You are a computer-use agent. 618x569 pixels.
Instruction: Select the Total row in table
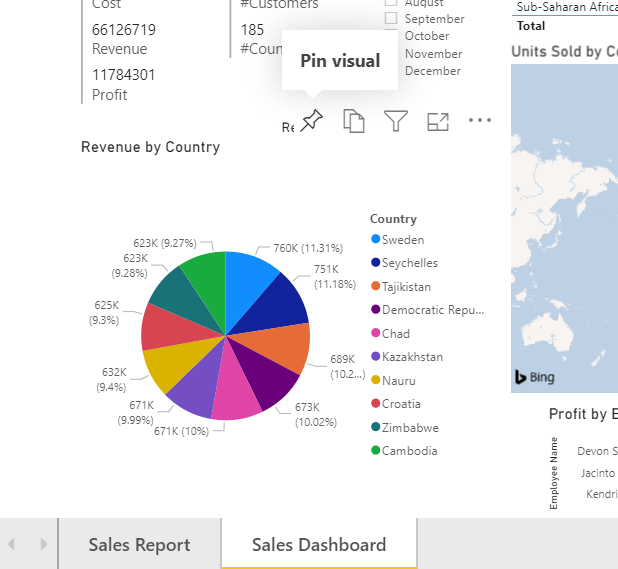pos(532,26)
